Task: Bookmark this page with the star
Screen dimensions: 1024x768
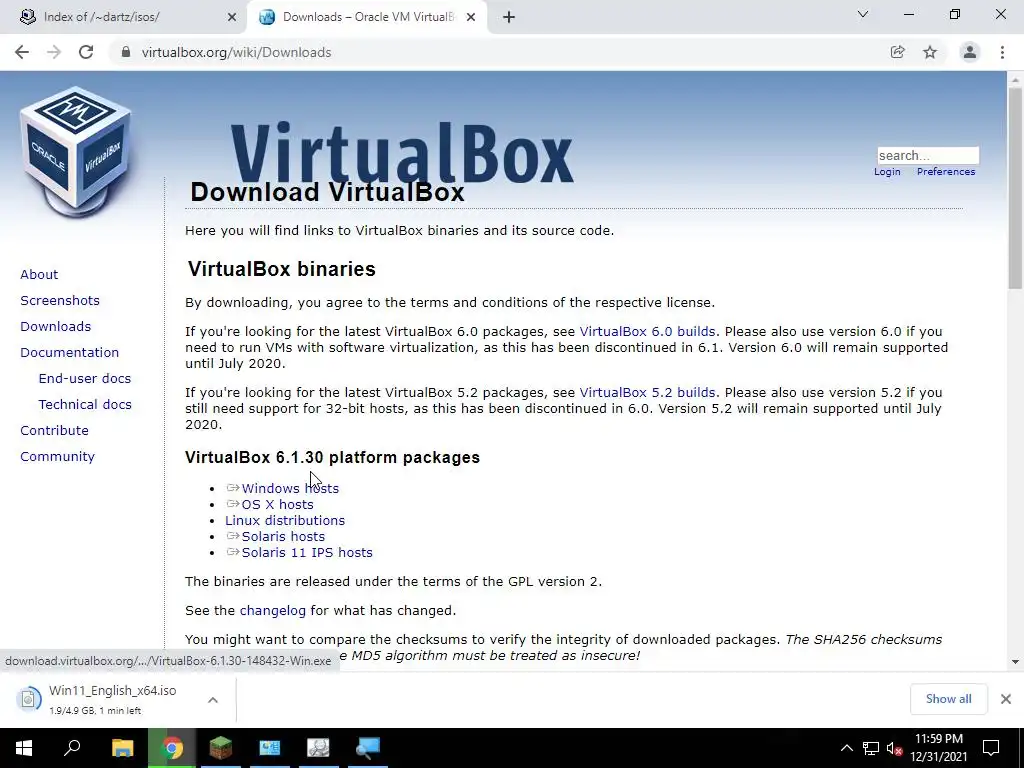Action: (930, 52)
